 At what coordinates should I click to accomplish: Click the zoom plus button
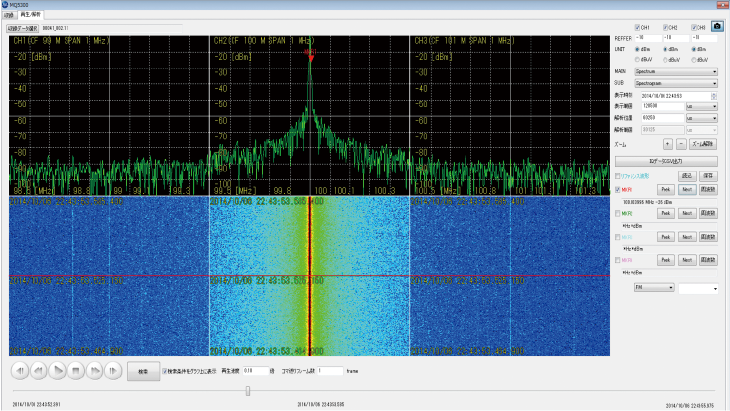[x=667, y=144]
